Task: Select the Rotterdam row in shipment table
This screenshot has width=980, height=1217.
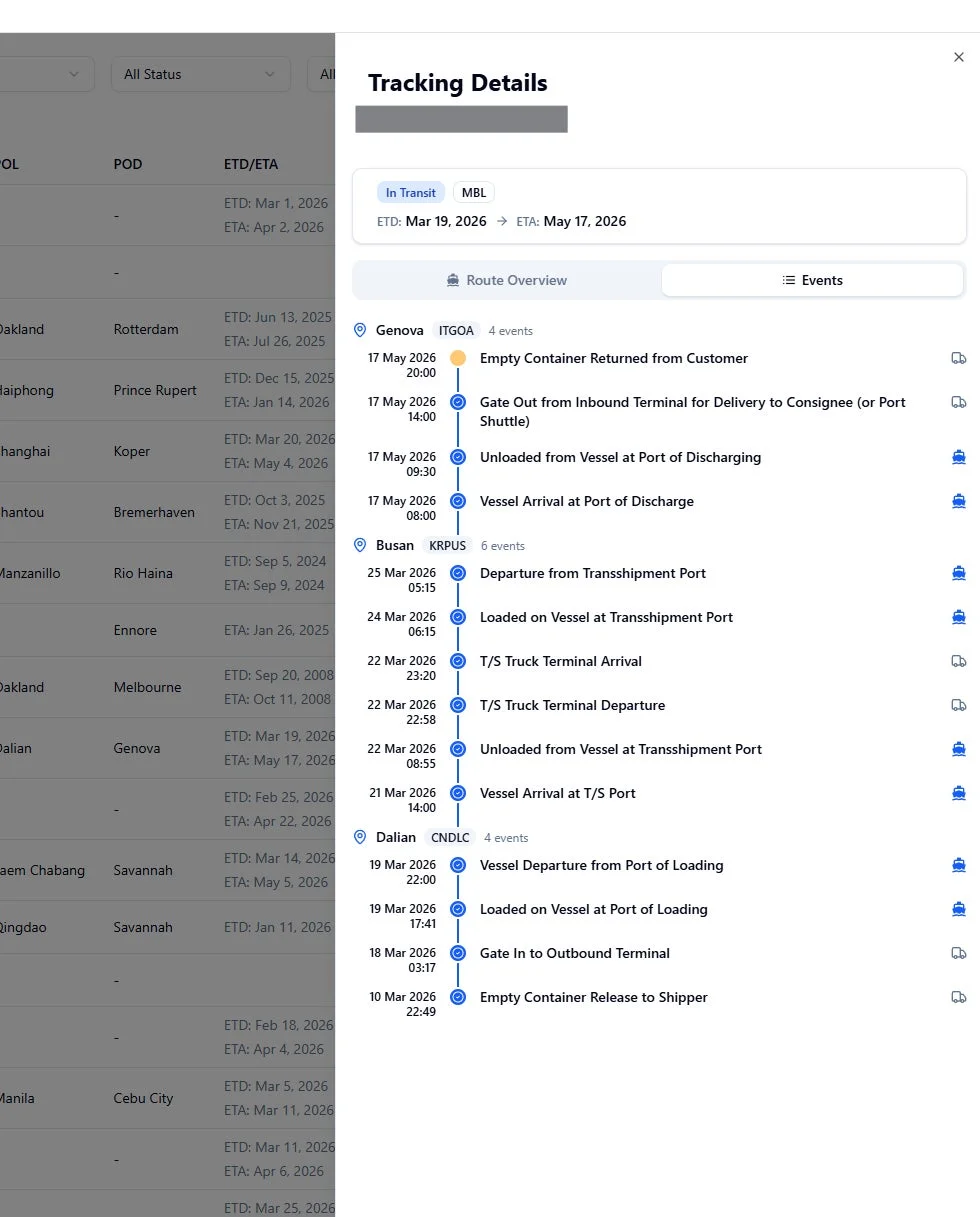Action: pyautogui.click(x=146, y=329)
